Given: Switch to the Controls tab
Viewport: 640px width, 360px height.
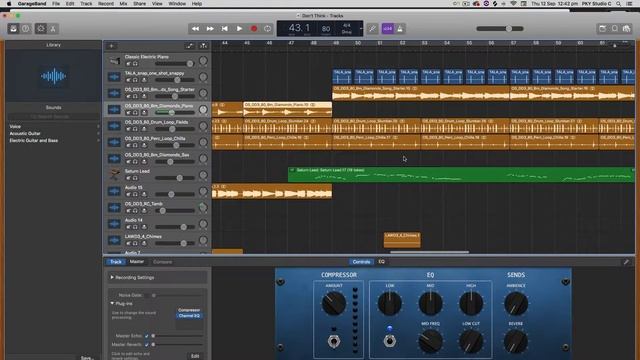Looking at the screenshot, I should click(361, 262).
